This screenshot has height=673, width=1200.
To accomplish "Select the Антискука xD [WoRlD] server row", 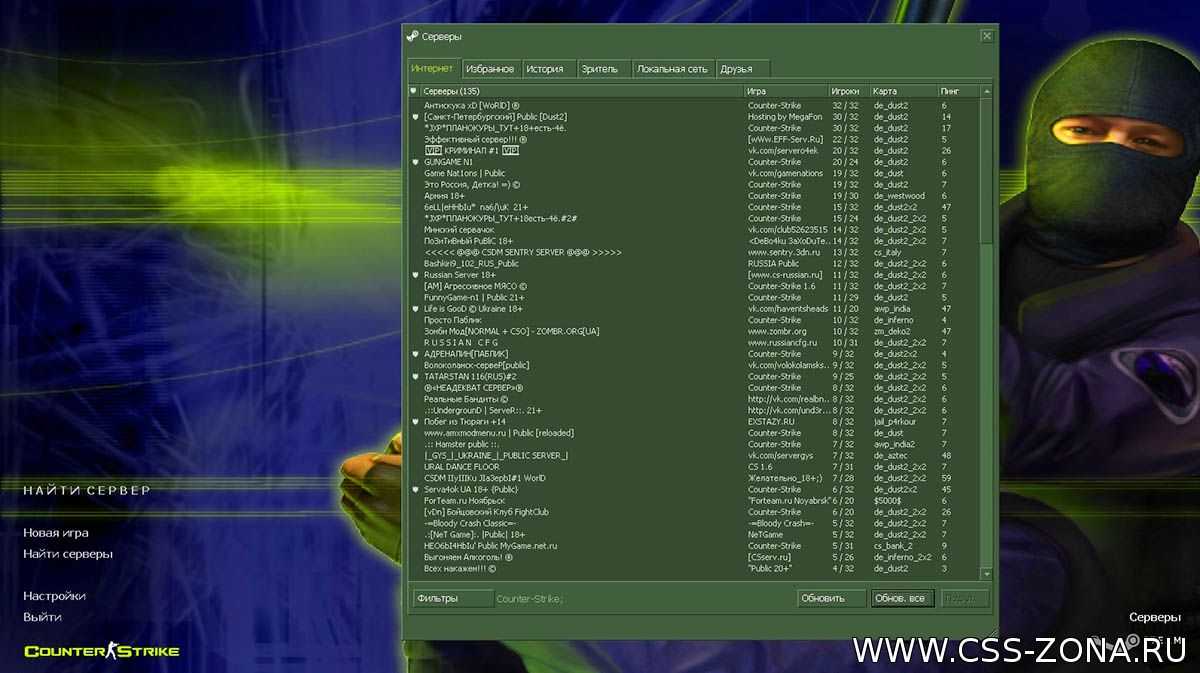I will (695, 105).
